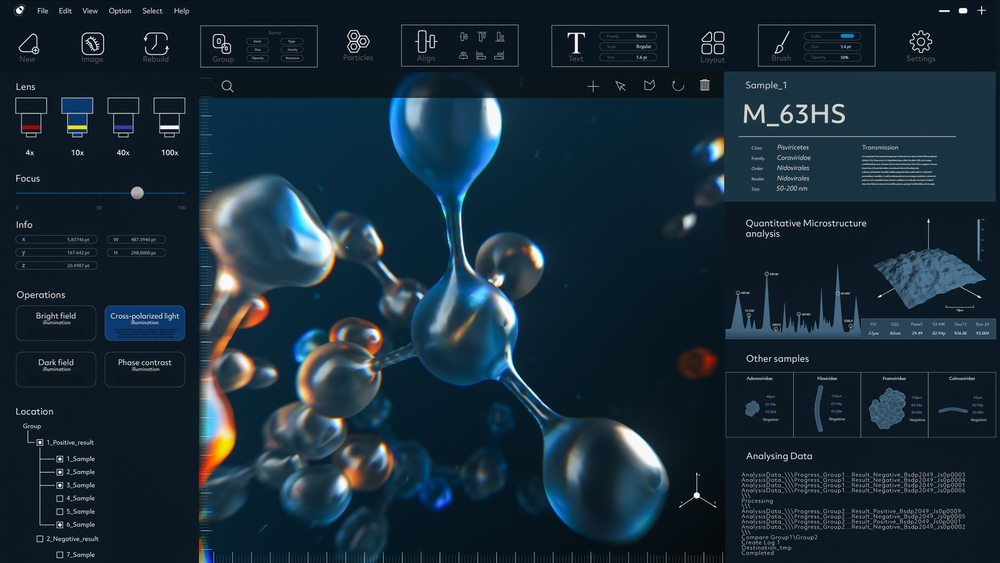Open the Particles tool
The height and width of the screenshot is (563, 1000).
(358, 41)
